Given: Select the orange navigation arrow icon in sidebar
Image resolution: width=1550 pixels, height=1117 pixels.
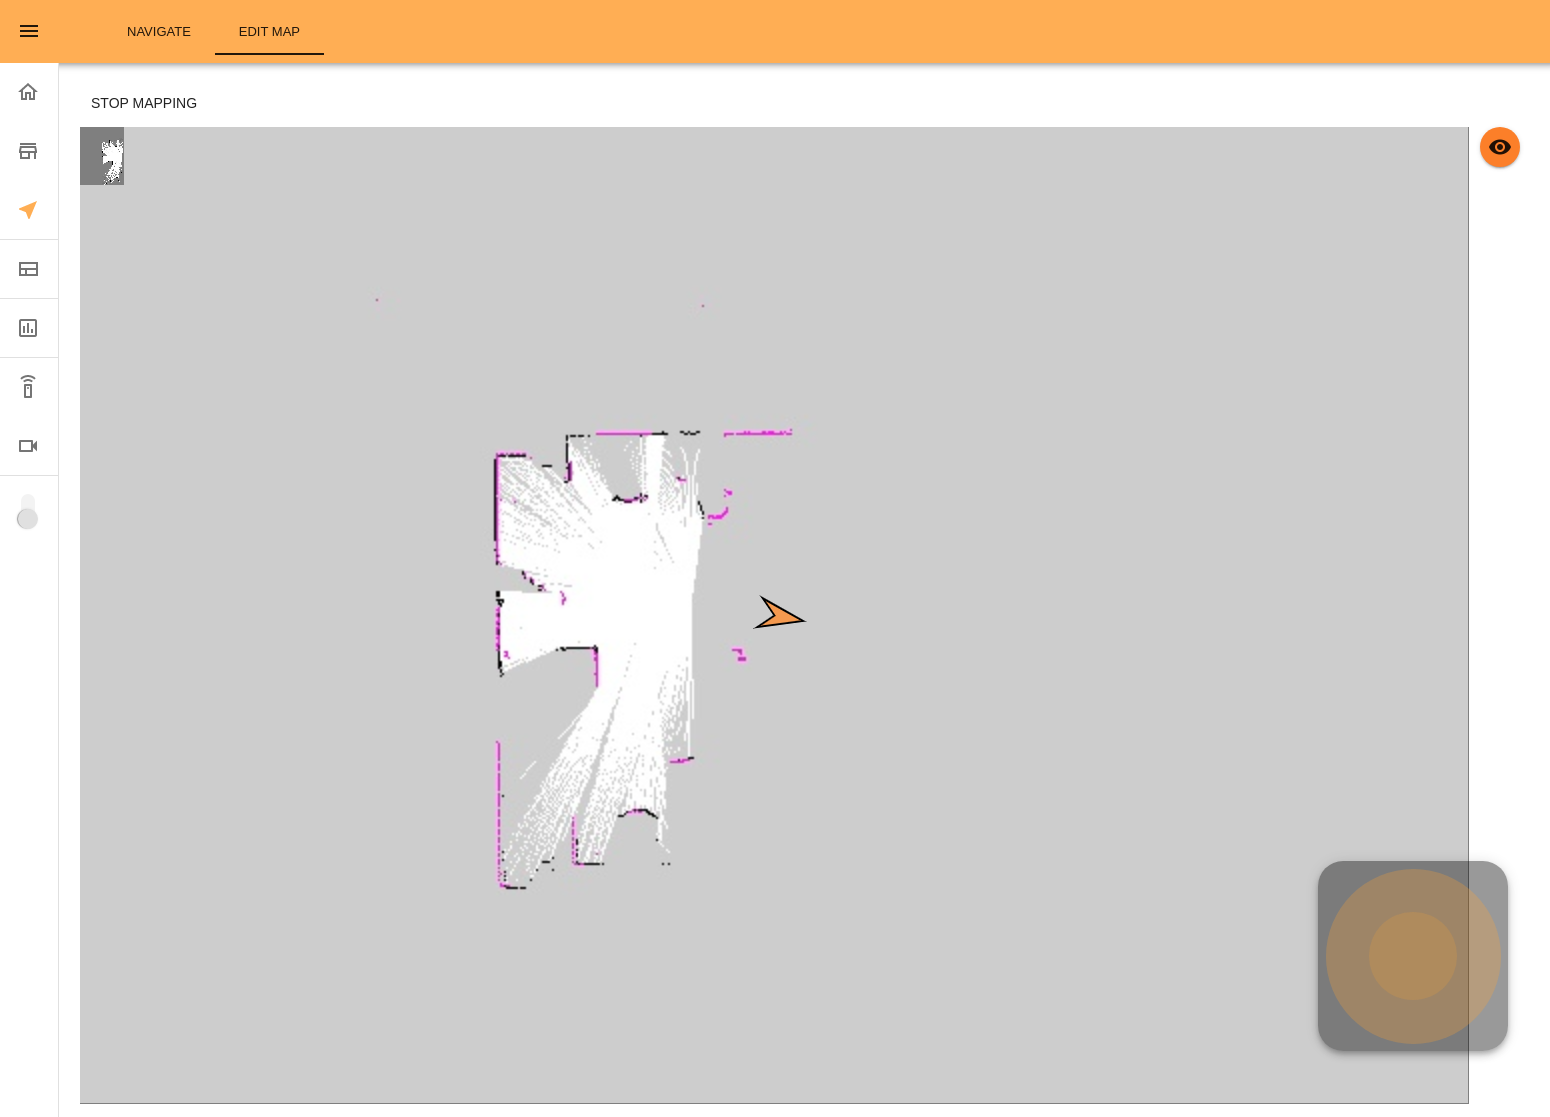Looking at the screenshot, I should 28,210.
